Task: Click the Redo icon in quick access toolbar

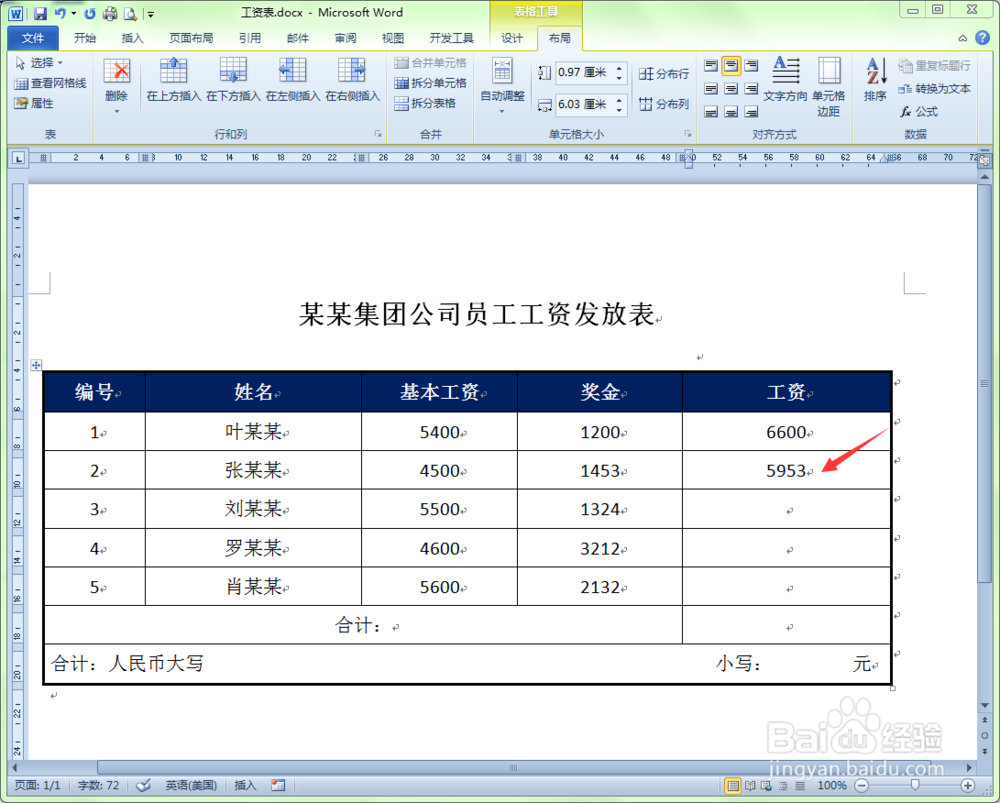Action: pyautogui.click(x=89, y=13)
